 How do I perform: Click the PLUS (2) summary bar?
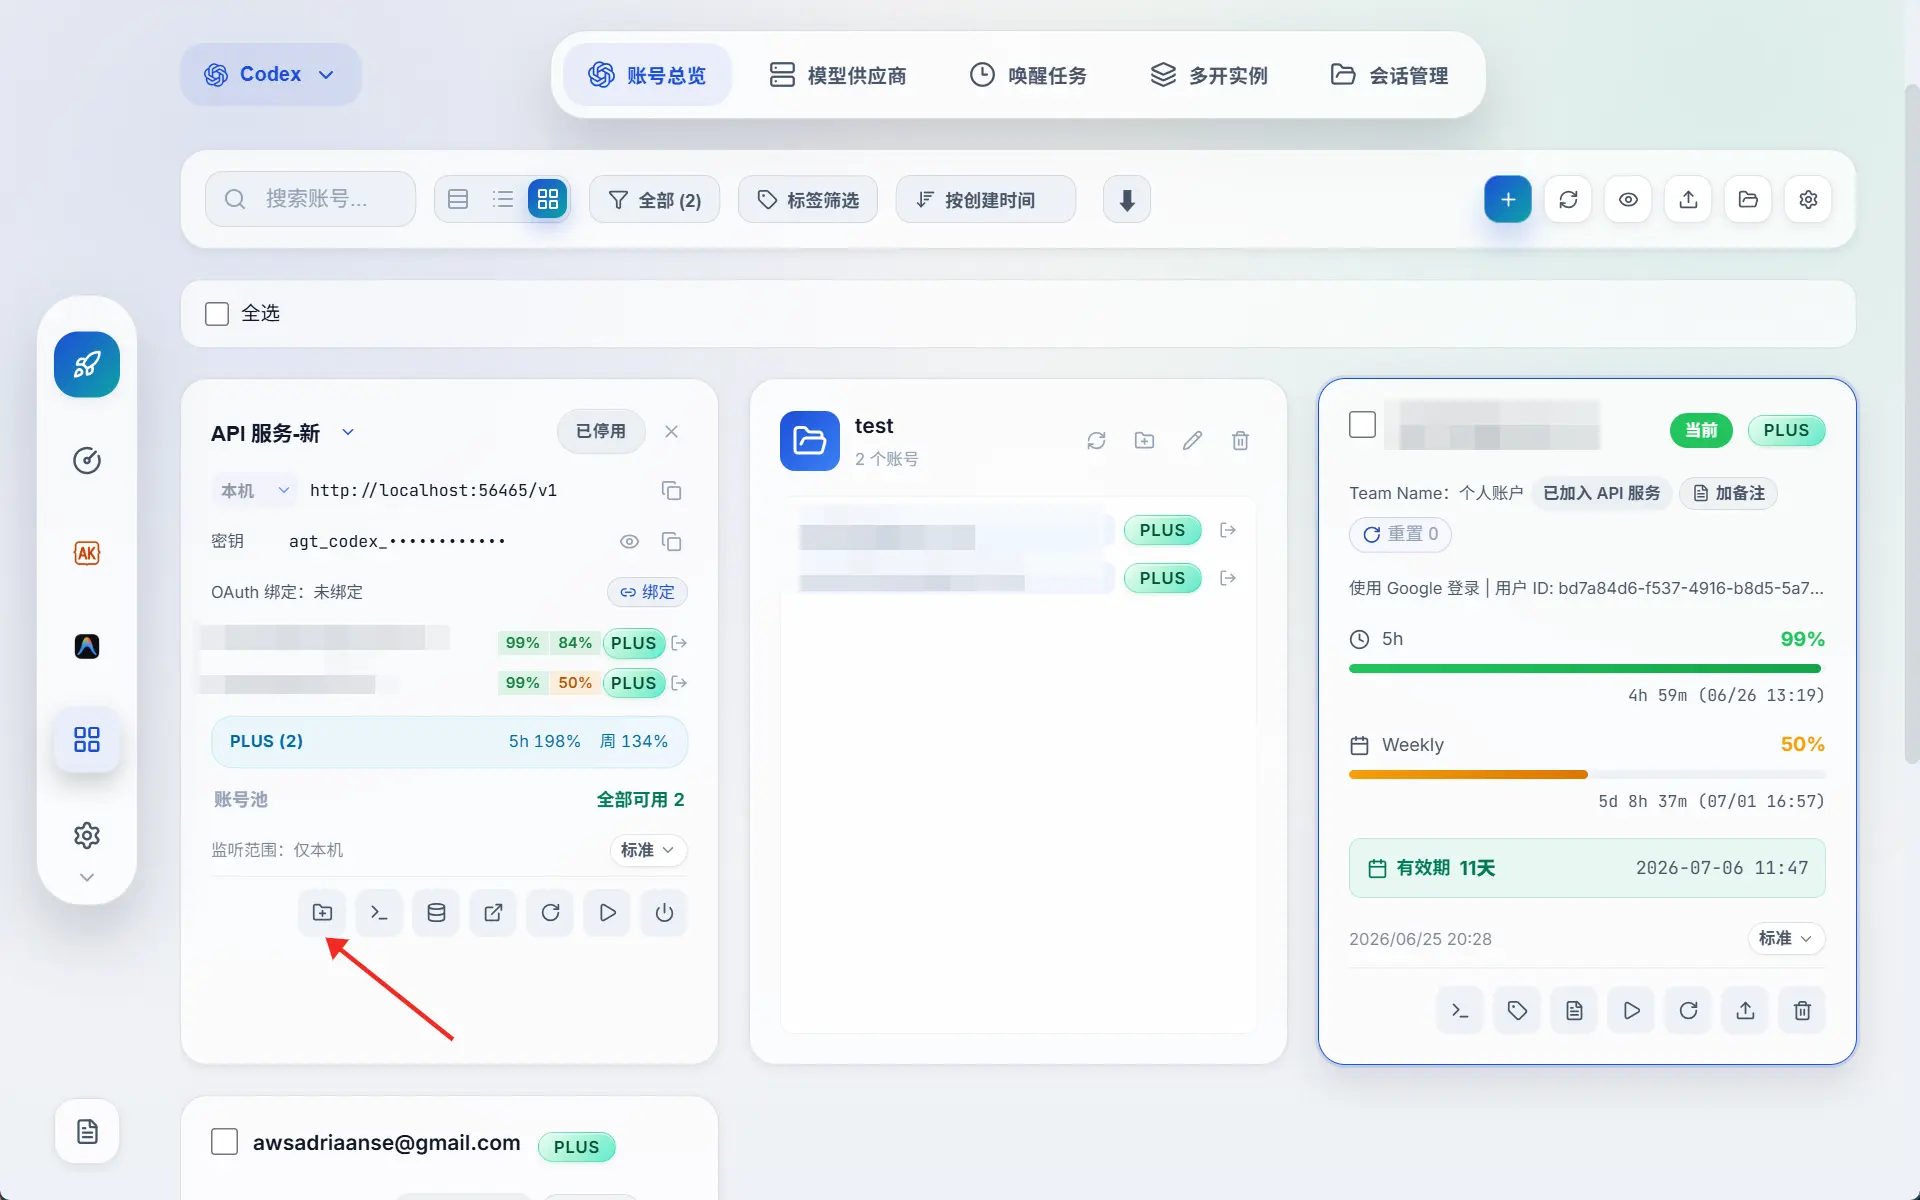(449, 742)
